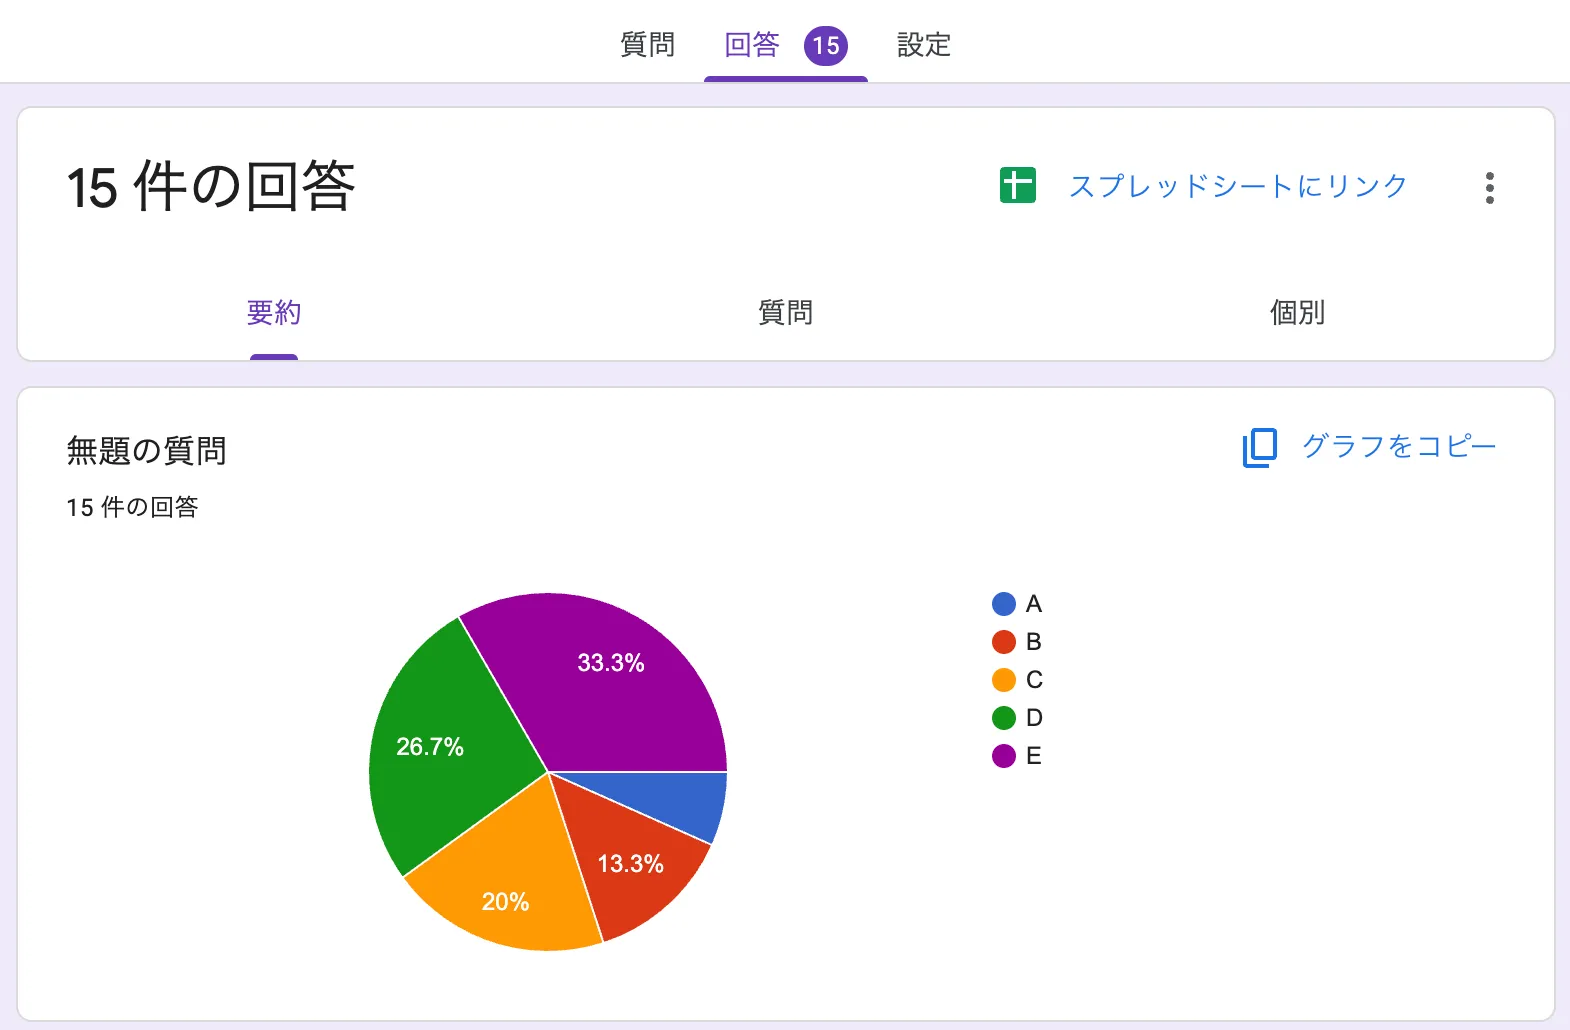The image size is (1570, 1030).
Task: Click the orange legend dot for C
Action: tap(1004, 680)
